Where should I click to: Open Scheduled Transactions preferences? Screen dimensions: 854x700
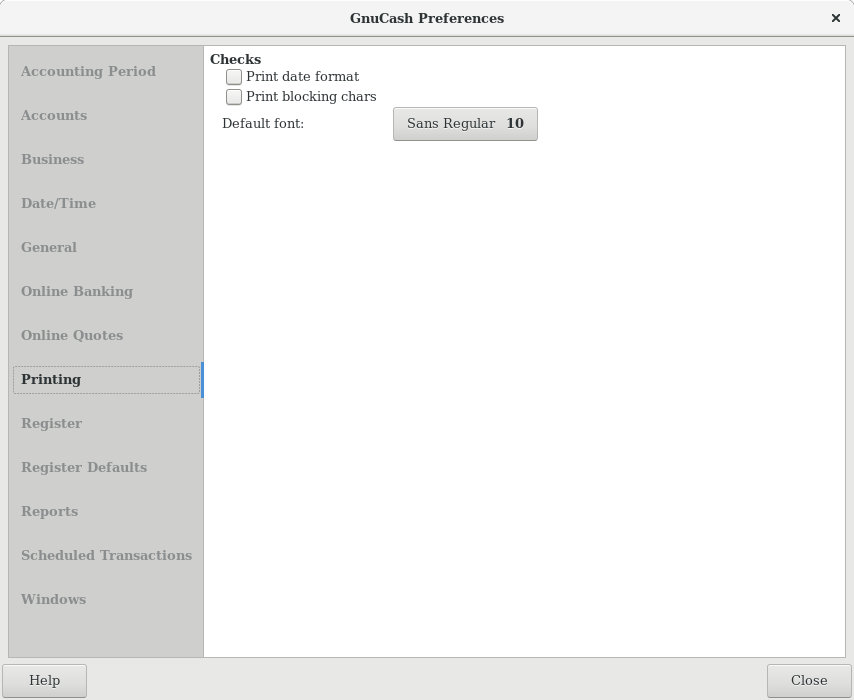coord(106,556)
